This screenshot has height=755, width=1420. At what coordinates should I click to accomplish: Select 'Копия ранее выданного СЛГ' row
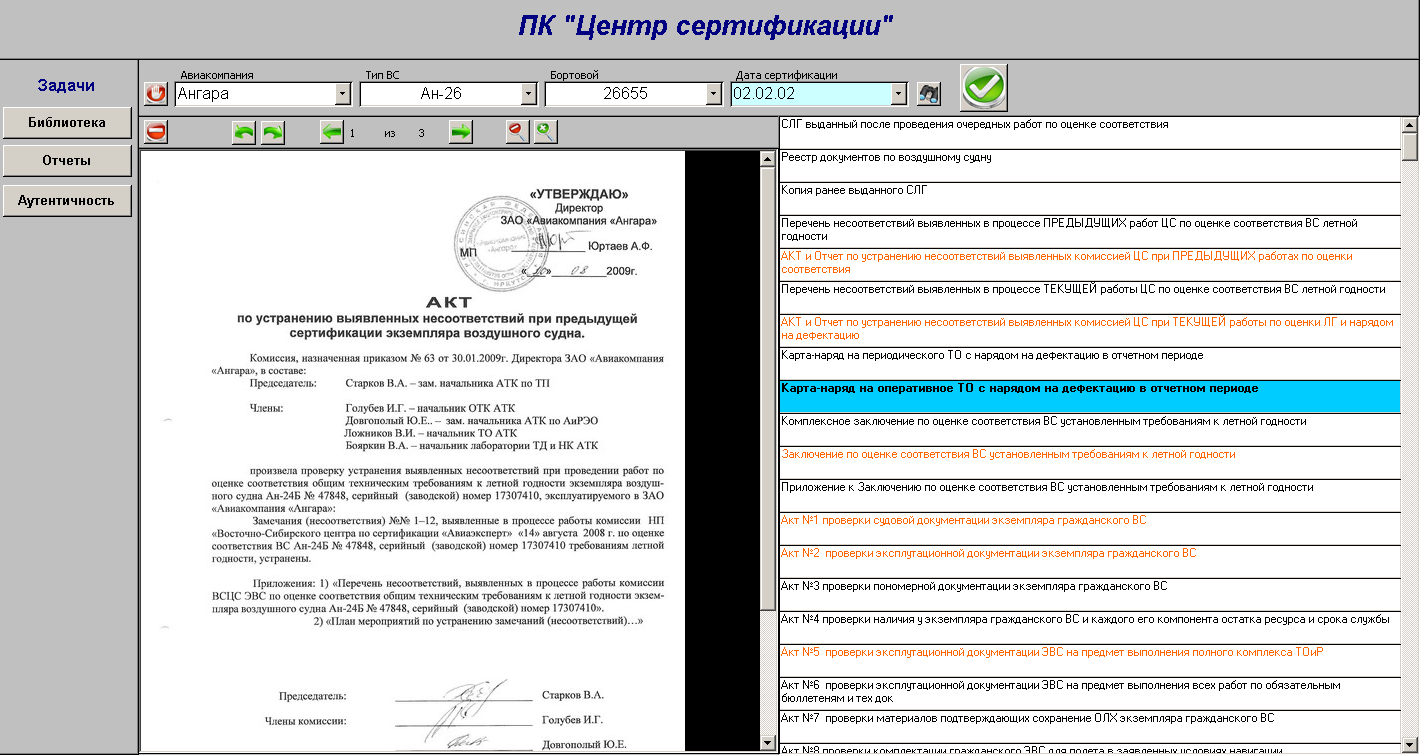(x=1089, y=199)
